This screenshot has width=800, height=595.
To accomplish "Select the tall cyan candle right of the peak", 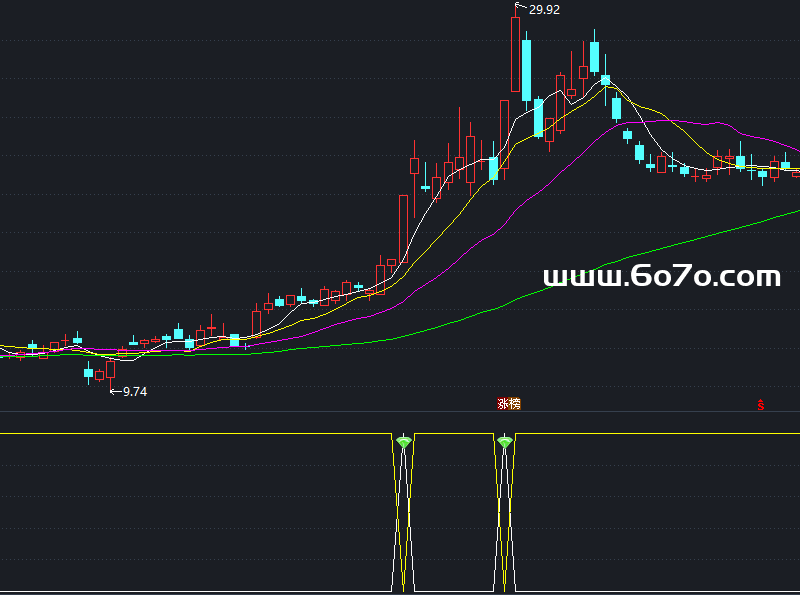I will coord(526,70).
